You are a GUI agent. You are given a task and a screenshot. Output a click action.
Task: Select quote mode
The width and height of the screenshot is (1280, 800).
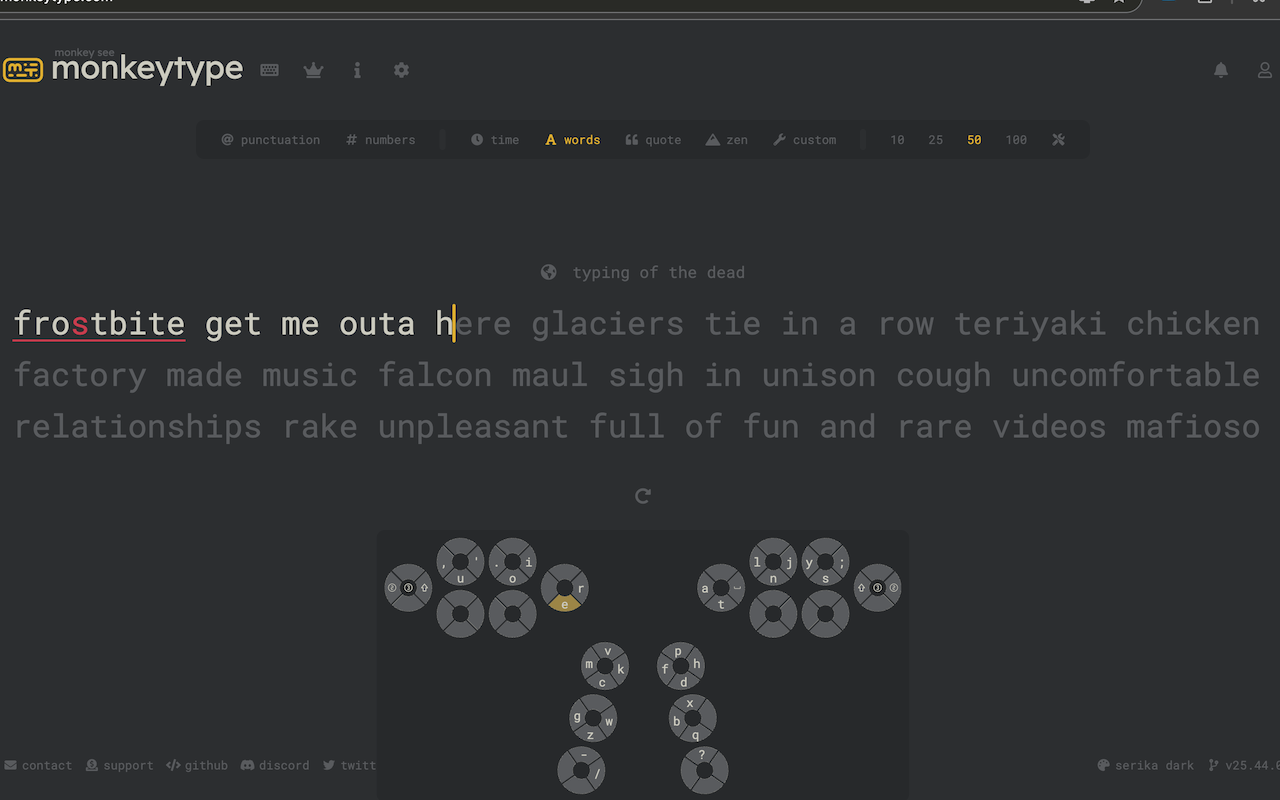pyautogui.click(x=653, y=139)
